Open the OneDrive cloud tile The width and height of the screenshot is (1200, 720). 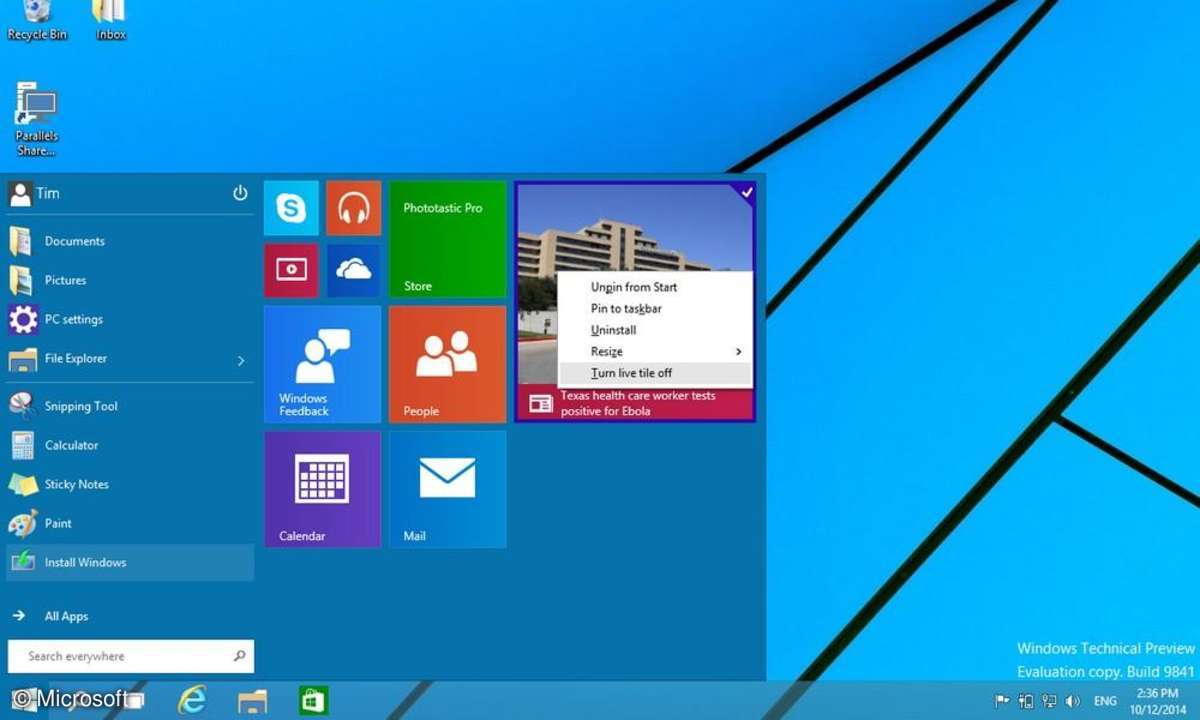(x=353, y=270)
